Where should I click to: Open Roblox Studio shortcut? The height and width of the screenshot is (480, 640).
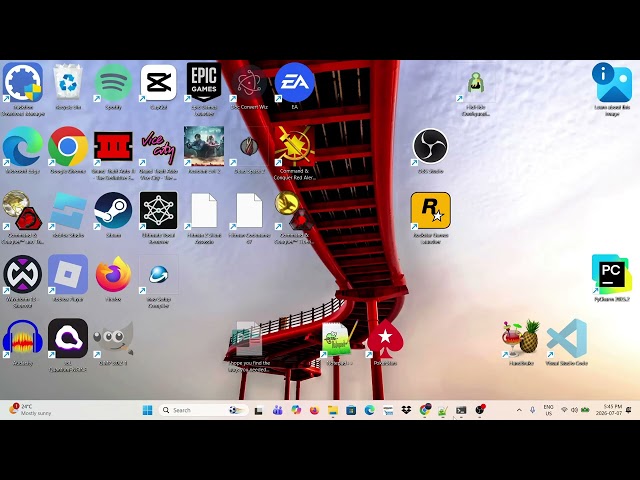point(68,211)
